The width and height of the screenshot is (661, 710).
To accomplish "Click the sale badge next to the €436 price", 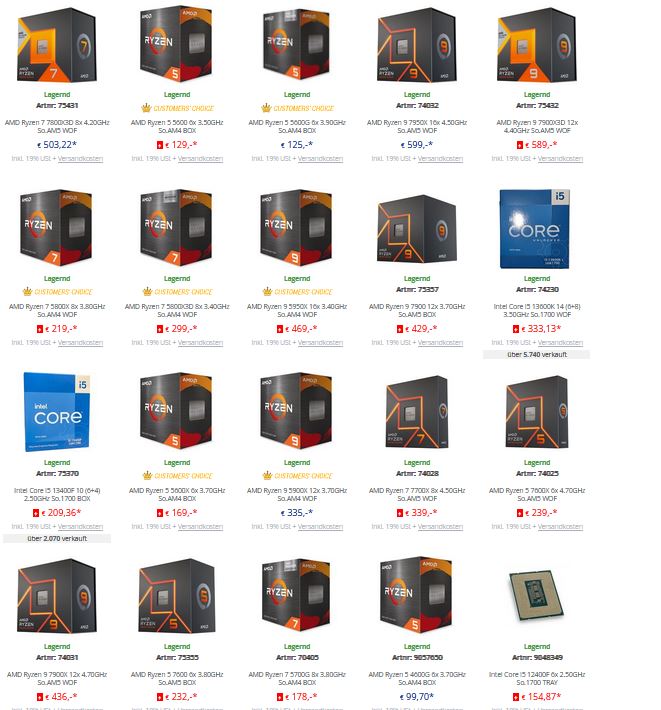I will (40, 697).
